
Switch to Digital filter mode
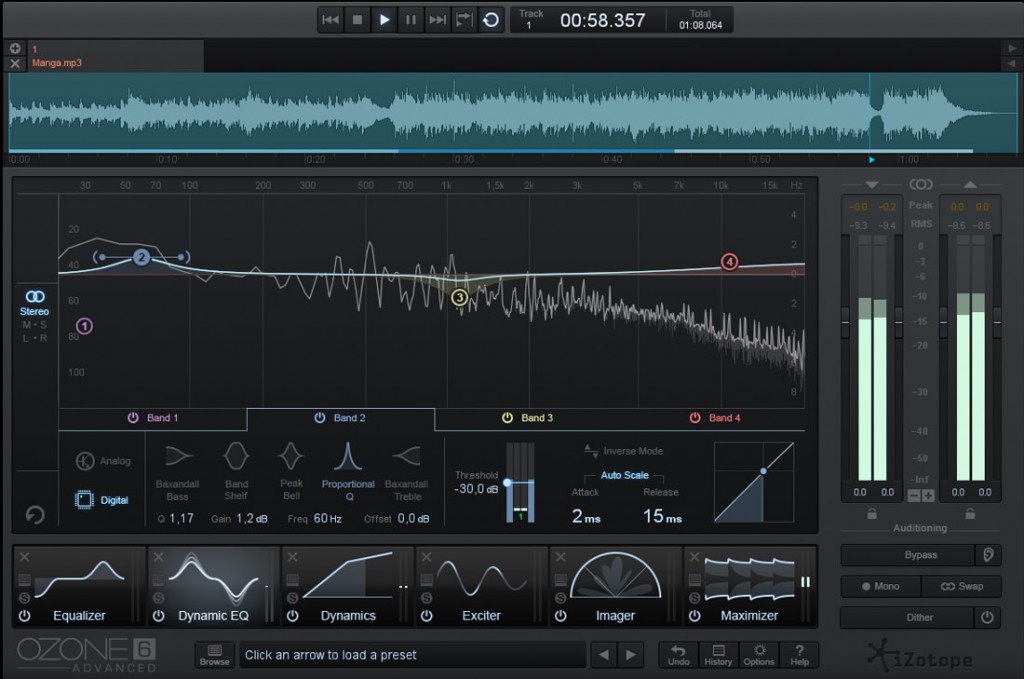click(102, 500)
